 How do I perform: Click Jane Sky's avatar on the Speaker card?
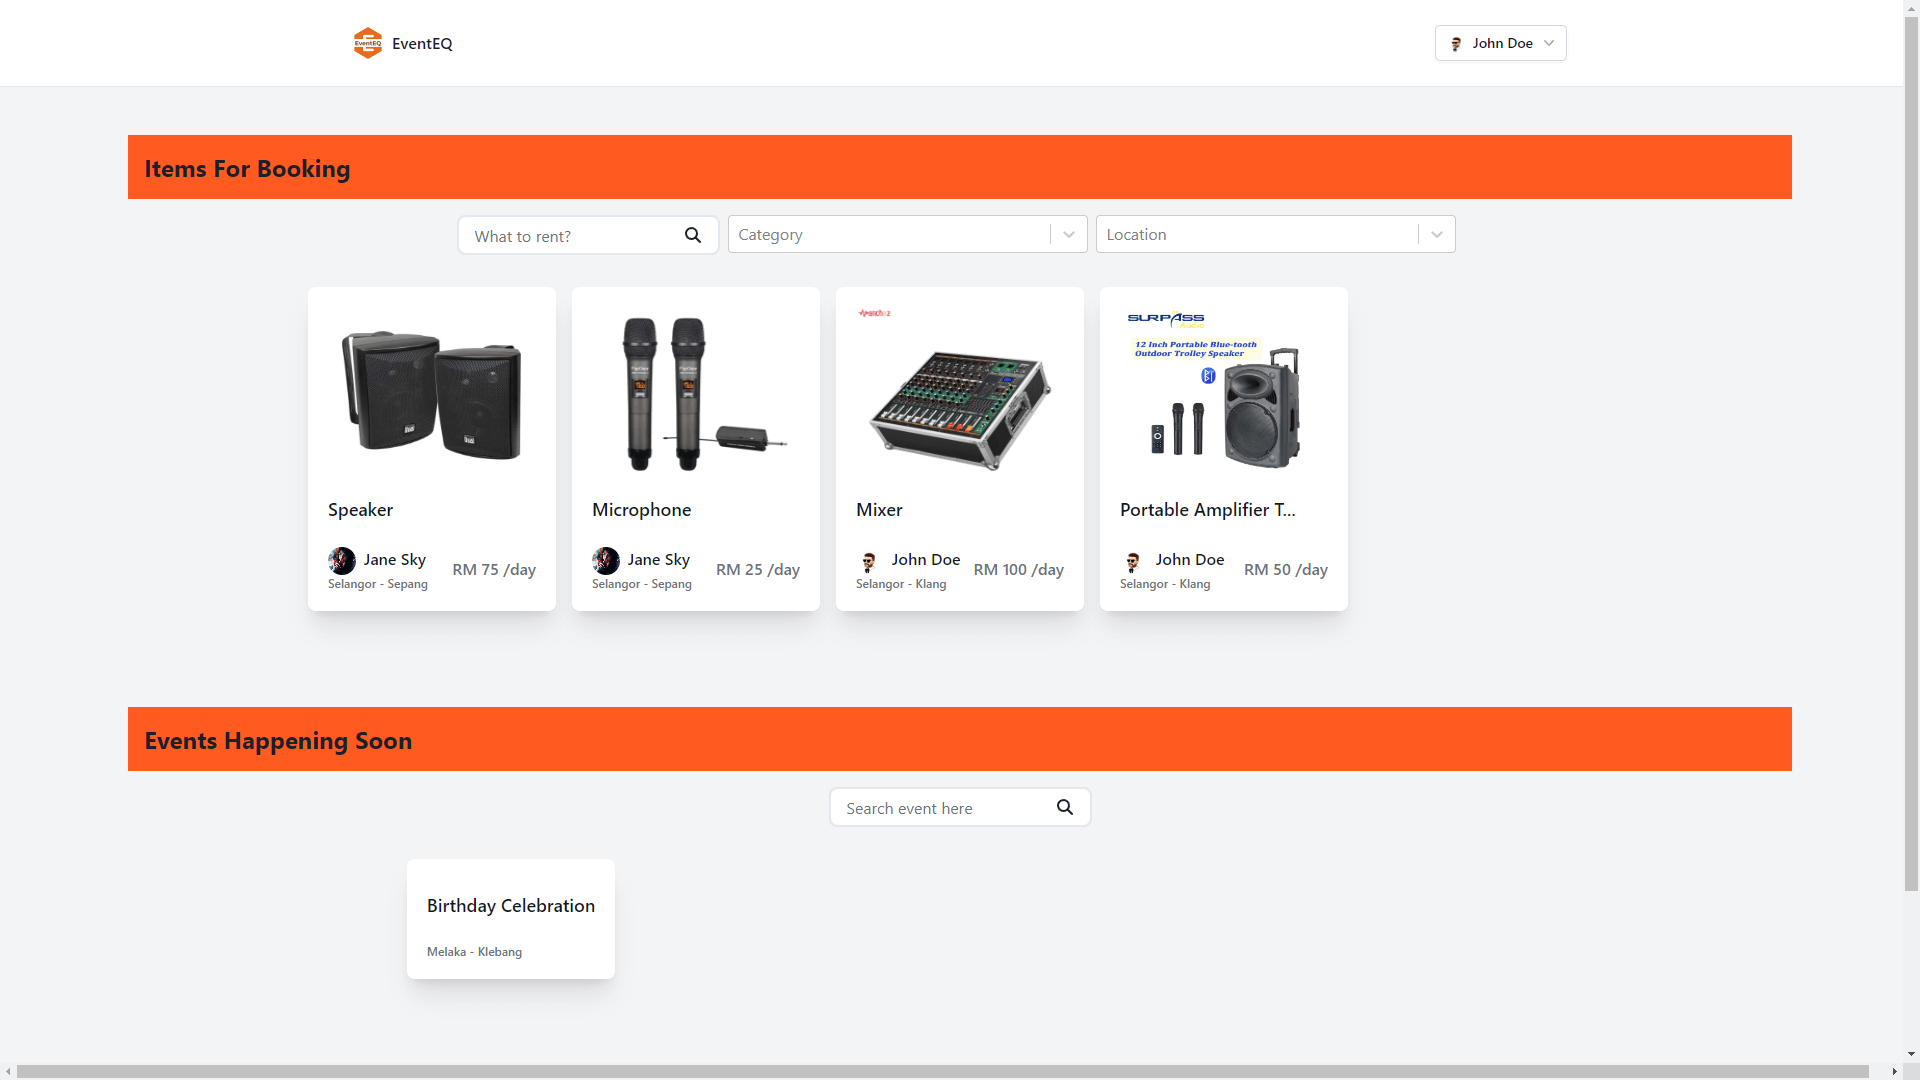click(x=342, y=561)
